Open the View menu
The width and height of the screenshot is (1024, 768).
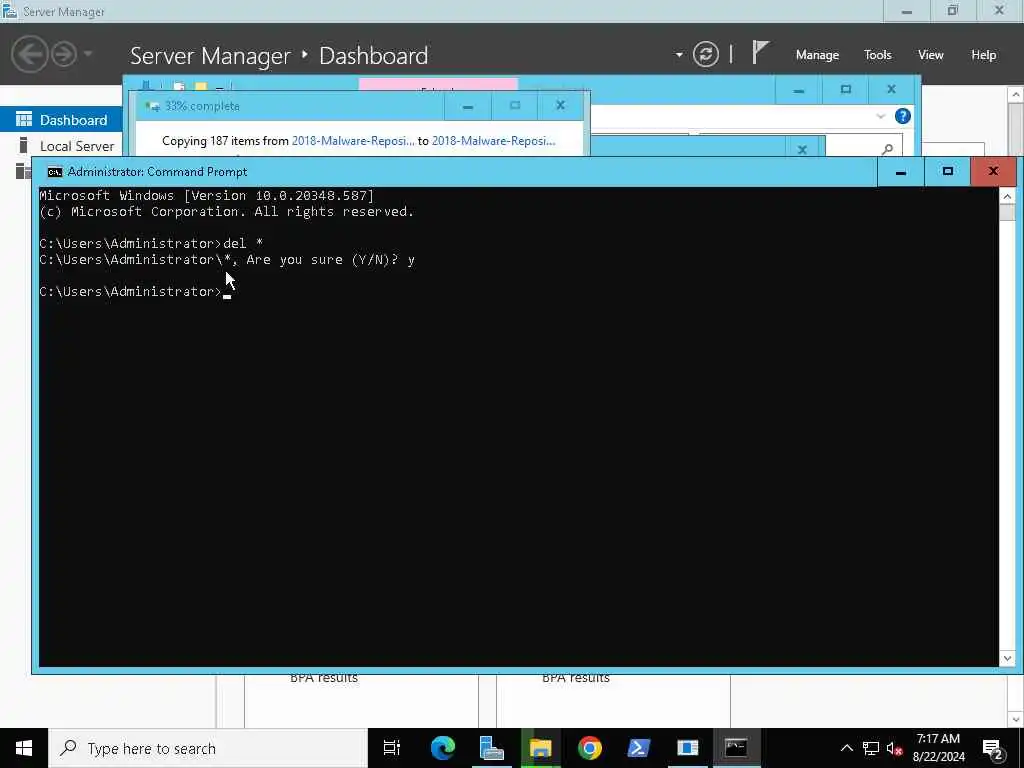(930, 55)
